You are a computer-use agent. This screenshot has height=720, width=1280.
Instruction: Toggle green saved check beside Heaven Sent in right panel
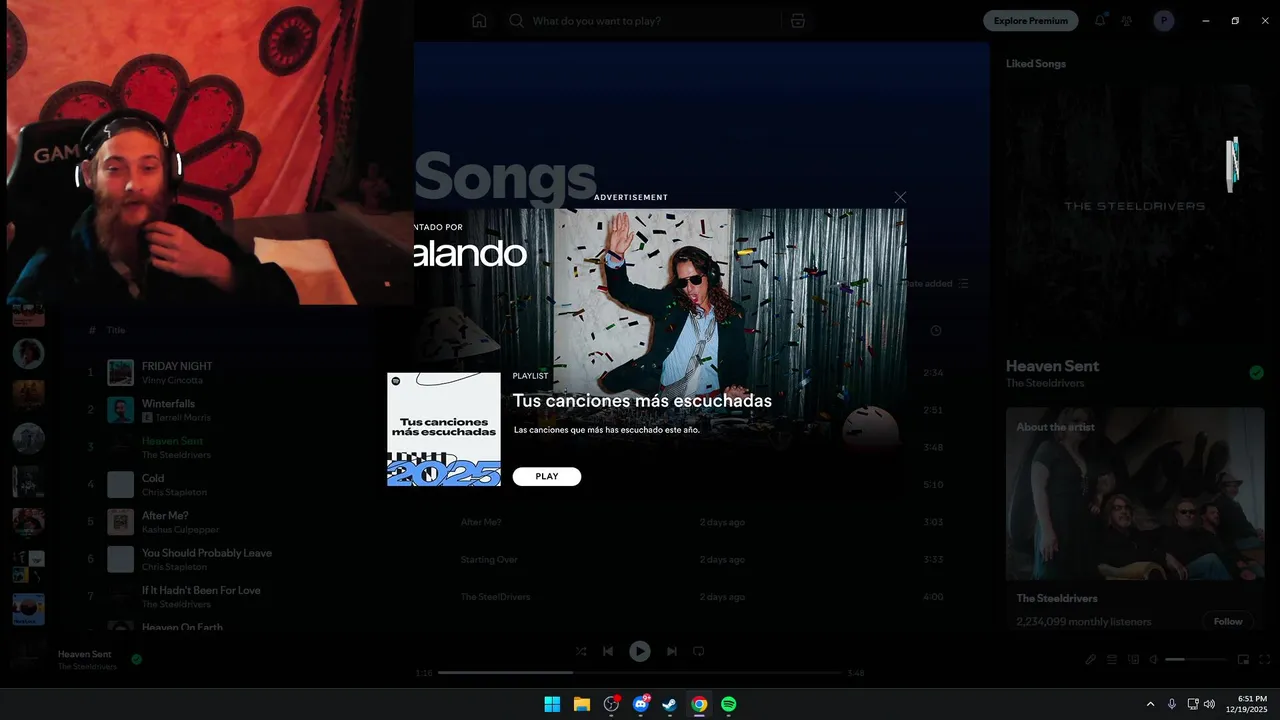[1256, 373]
